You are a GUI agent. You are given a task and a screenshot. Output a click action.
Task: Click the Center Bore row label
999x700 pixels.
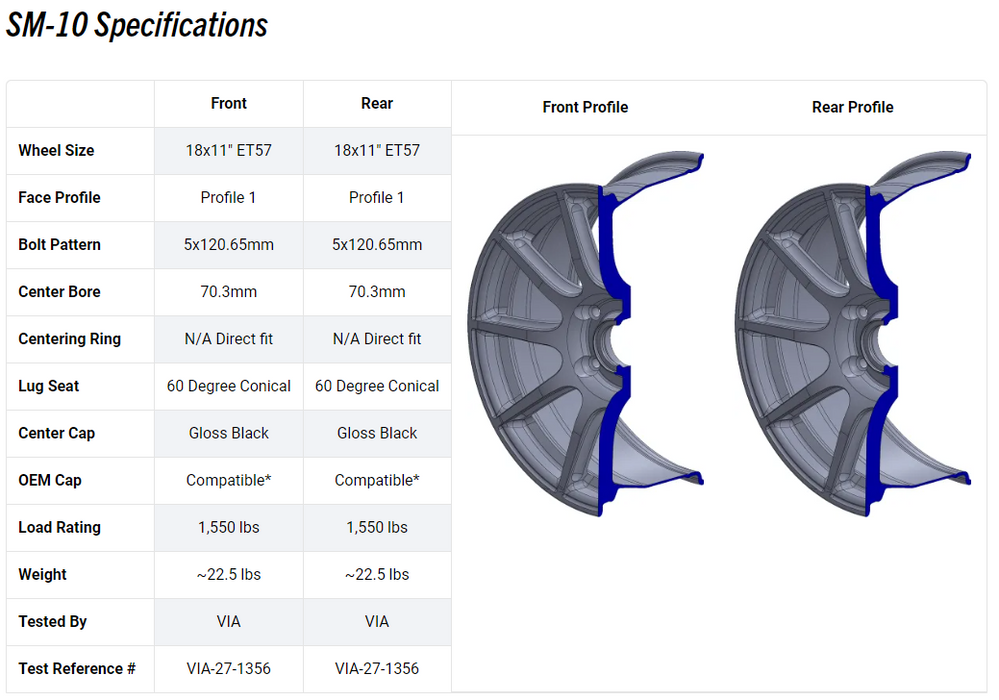[x=58, y=292]
